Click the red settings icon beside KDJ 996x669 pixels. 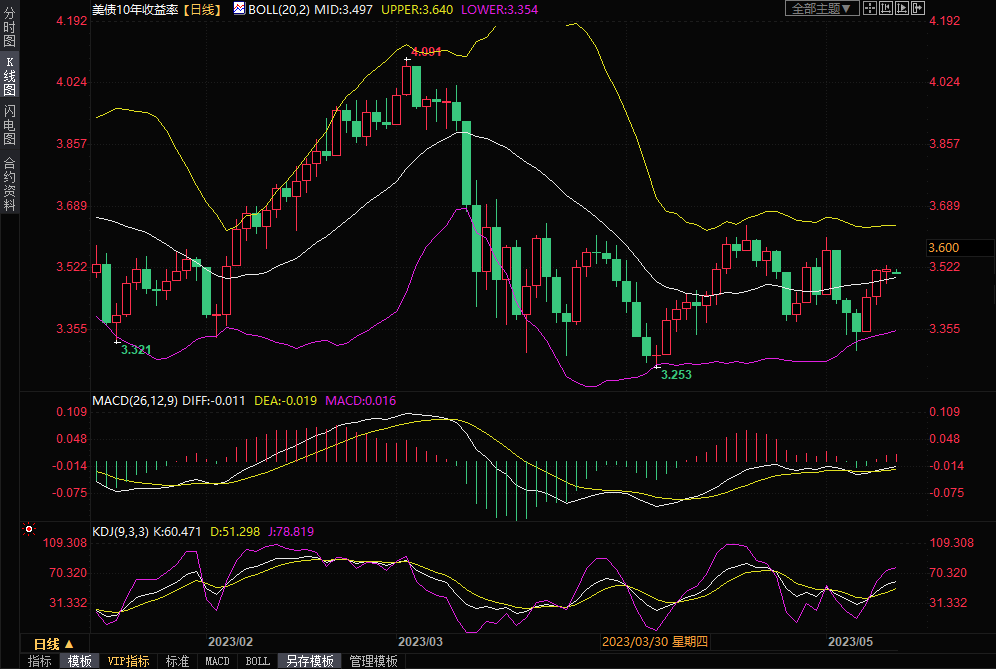point(29,530)
